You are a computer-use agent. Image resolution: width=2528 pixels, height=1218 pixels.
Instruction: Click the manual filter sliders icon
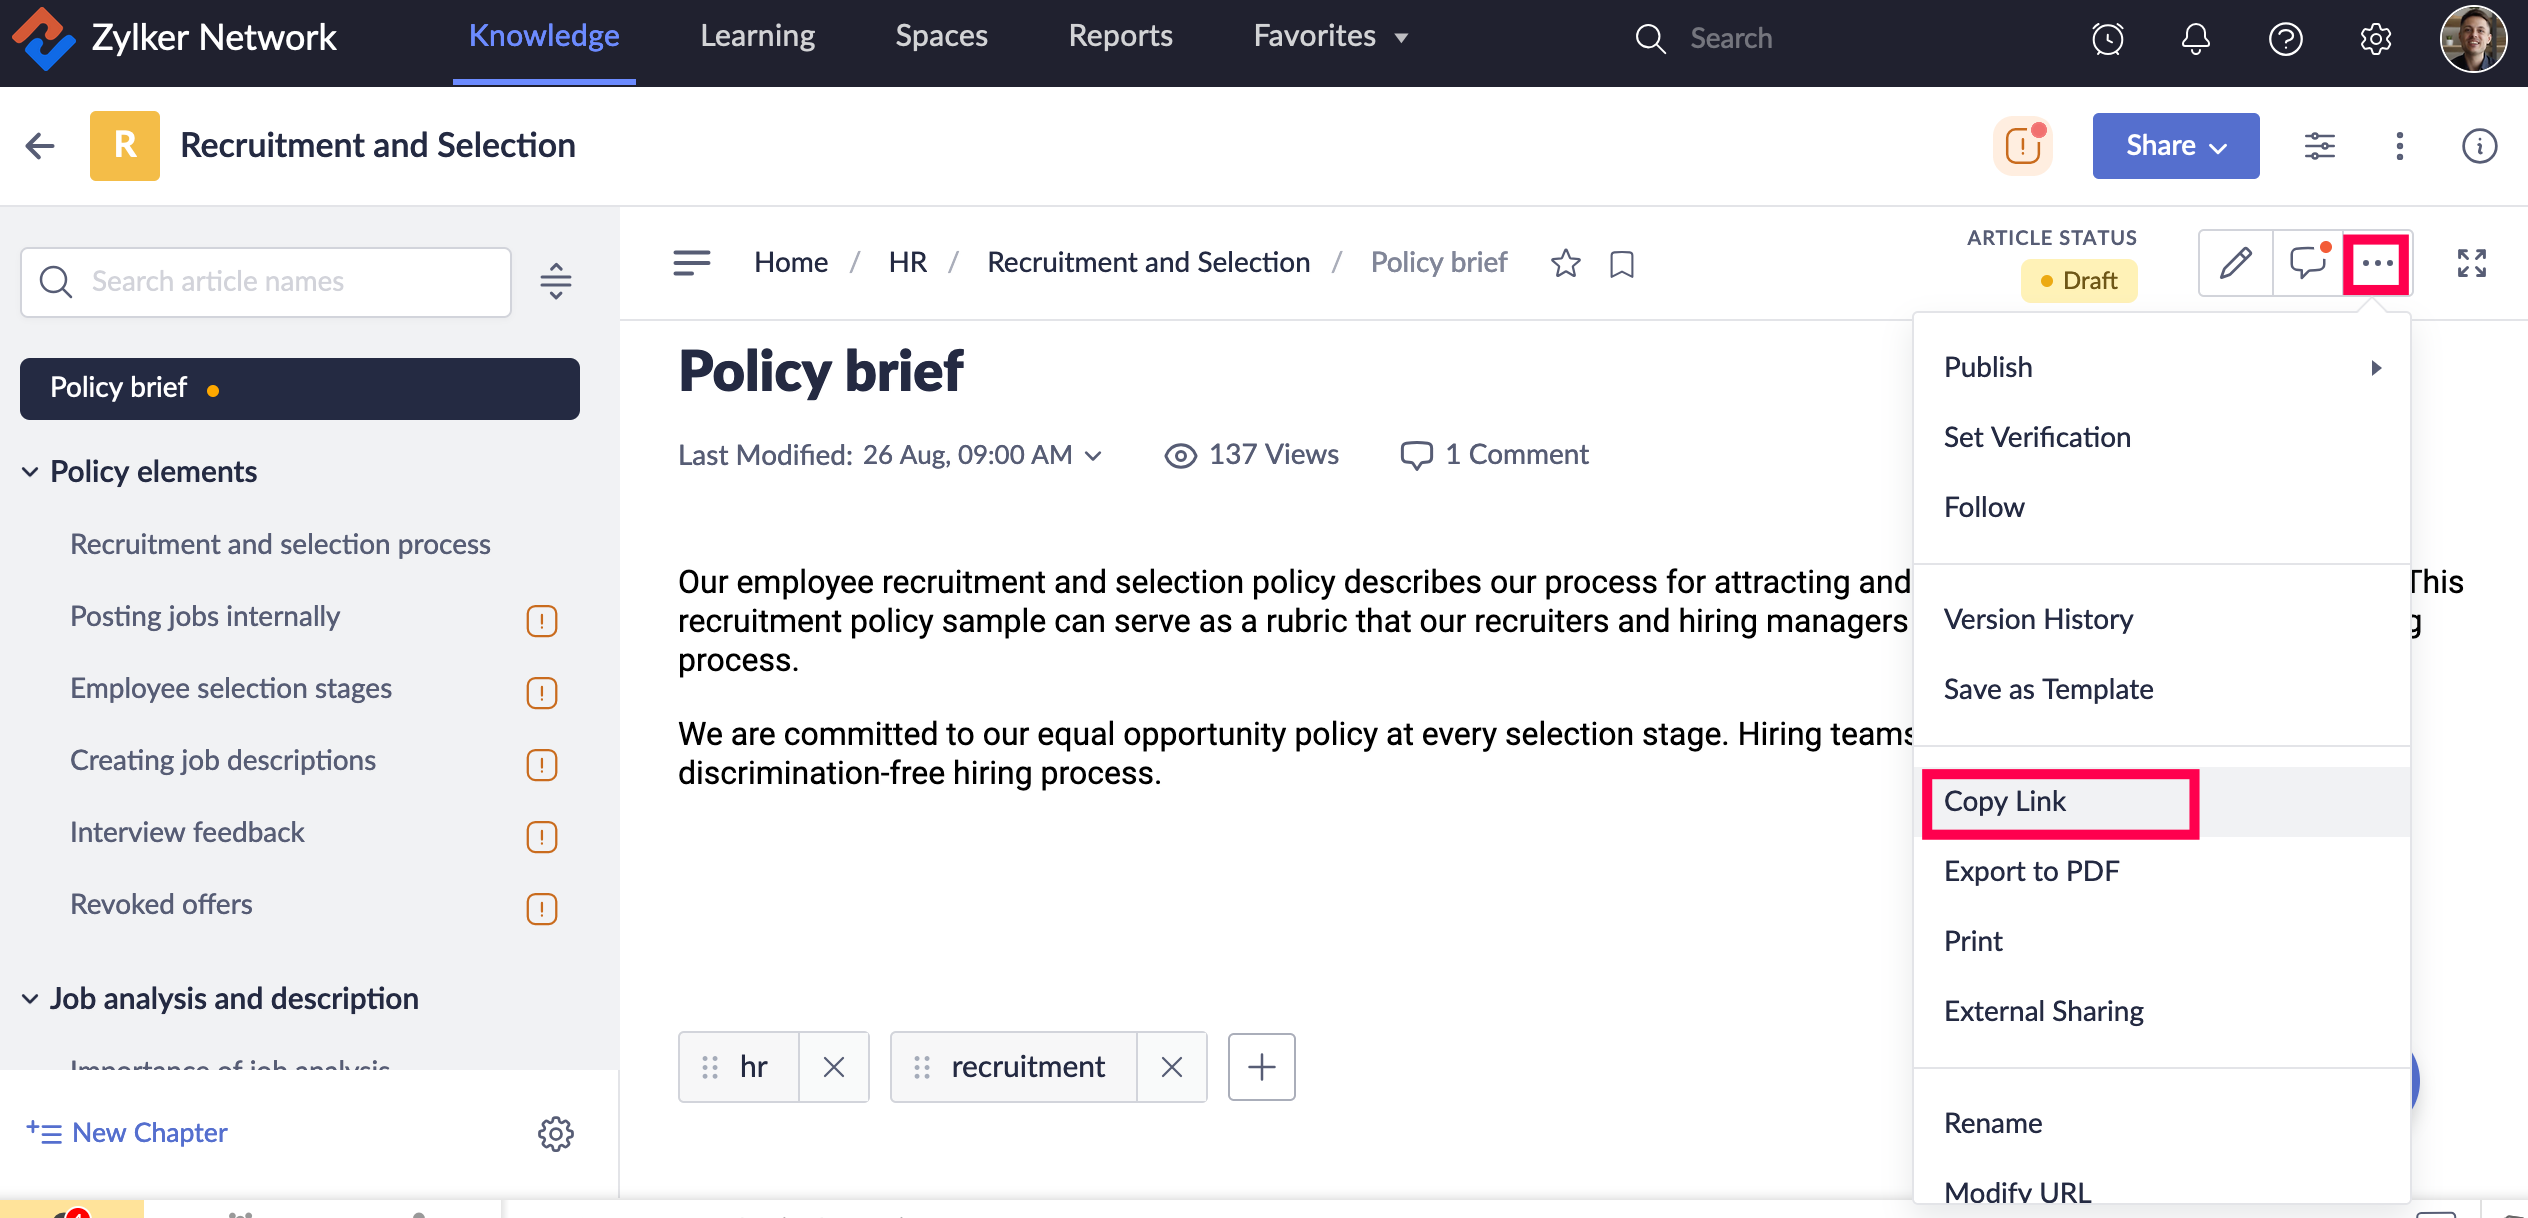click(x=2319, y=146)
